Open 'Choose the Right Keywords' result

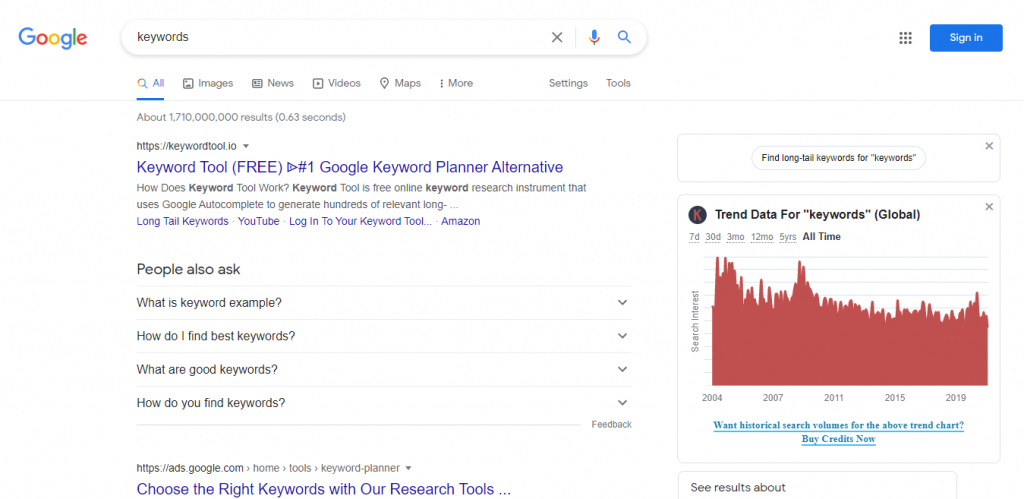[x=324, y=489]
